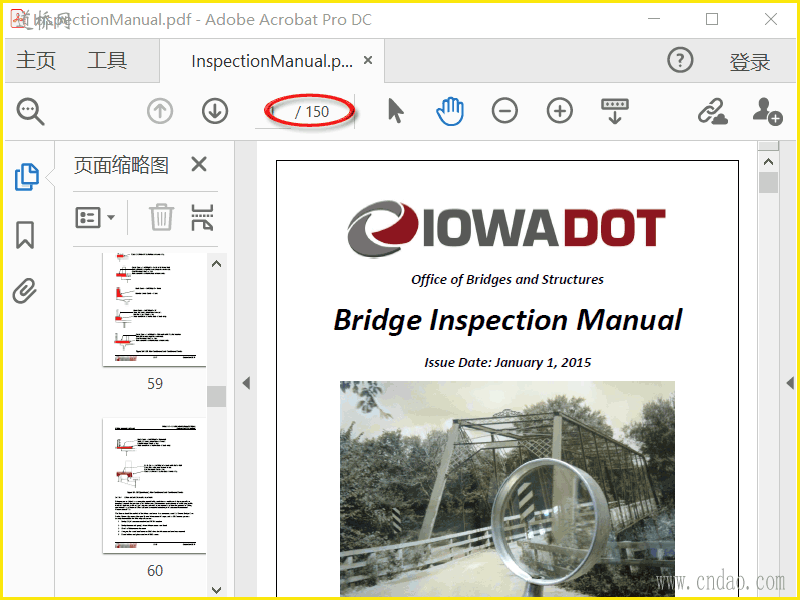Close the InspectionManual document tab
Screen dimensions: 800x600
point(368,60)
